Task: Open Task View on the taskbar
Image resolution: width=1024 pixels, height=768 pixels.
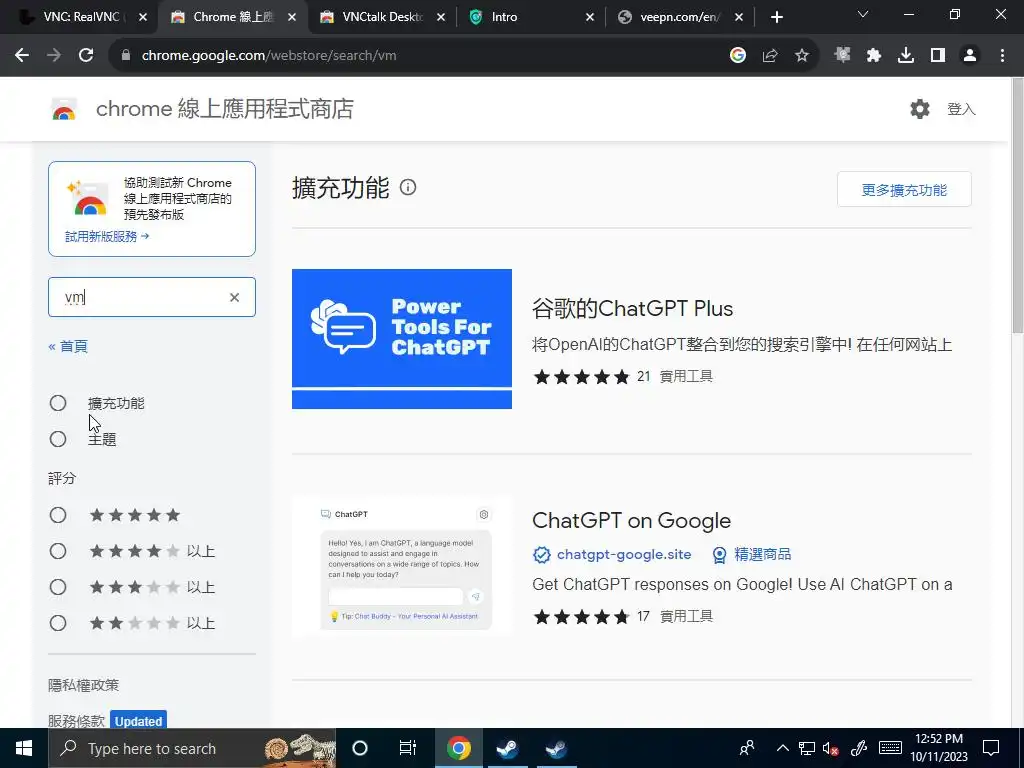Action: pos(408,748)
